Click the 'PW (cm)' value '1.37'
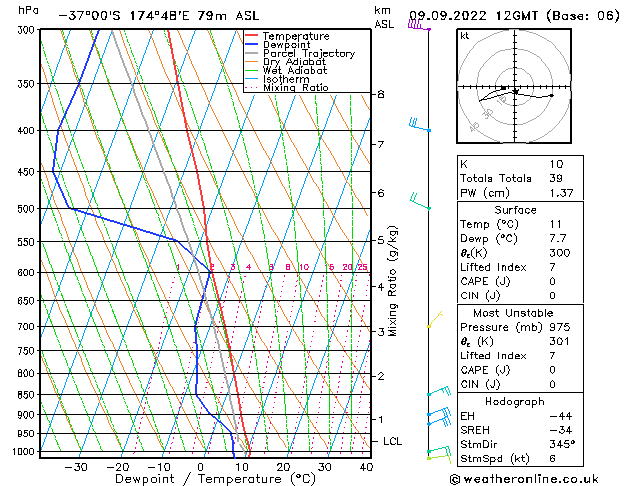The width and height of the screenshot is (629, 486). coord(561,193)
